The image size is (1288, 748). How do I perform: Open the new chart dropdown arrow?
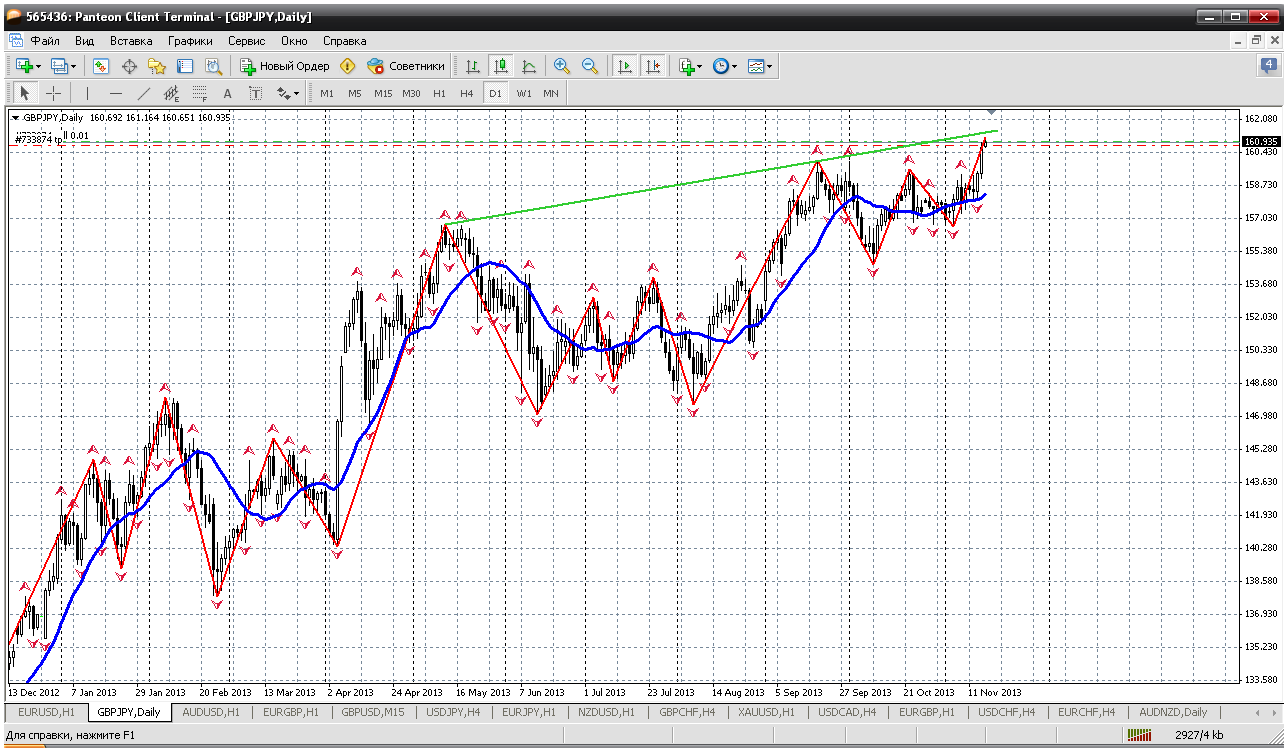(x=38, y=66)
